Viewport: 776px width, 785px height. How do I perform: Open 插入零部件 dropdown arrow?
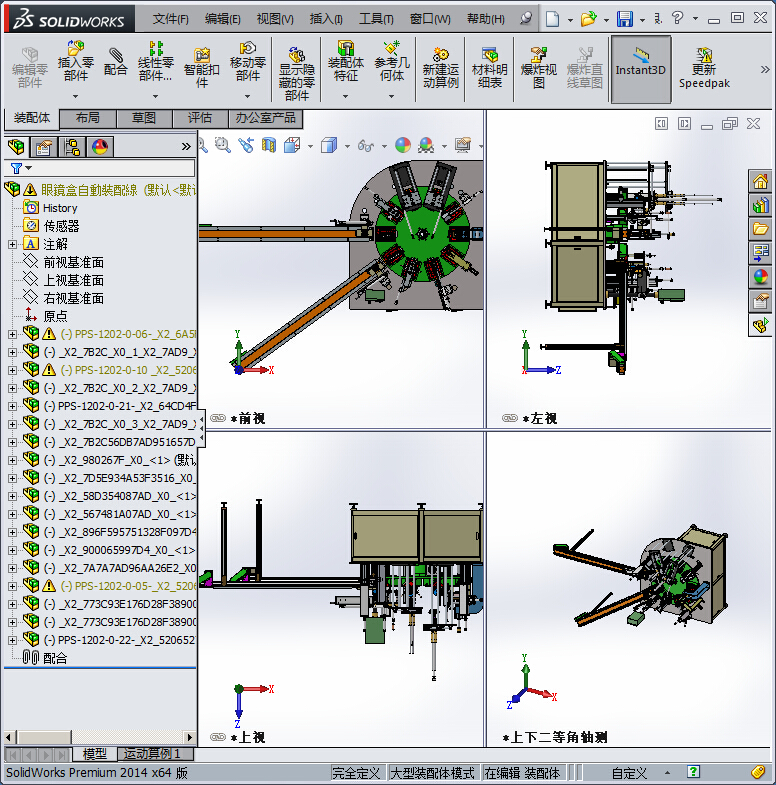(76, 96)
